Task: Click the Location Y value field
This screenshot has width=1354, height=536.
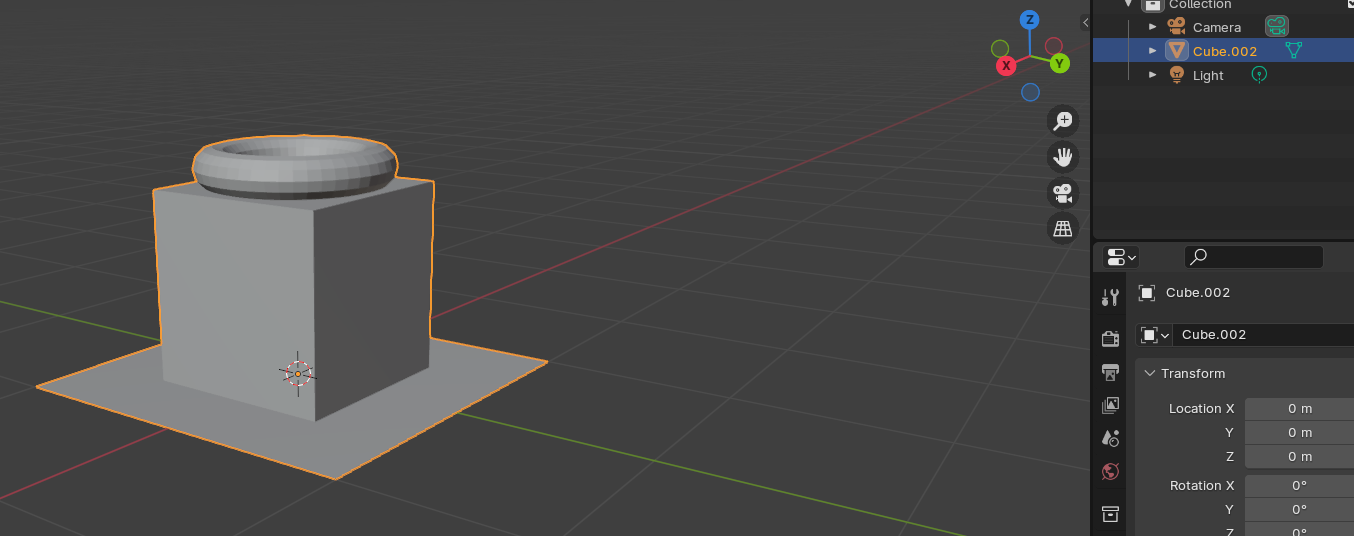Action: coord(1299,432)
